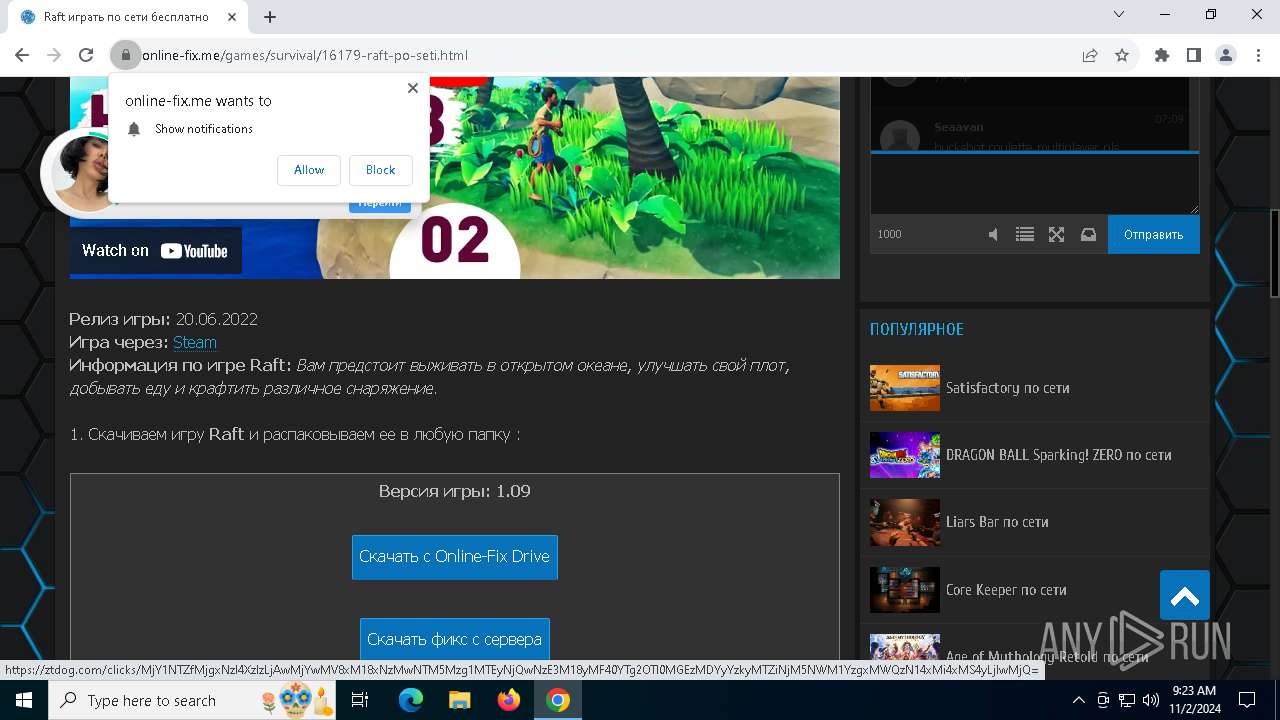Mute chat sound with speaker icon
The image size is (1280, 720).
[x=993, y=234]
